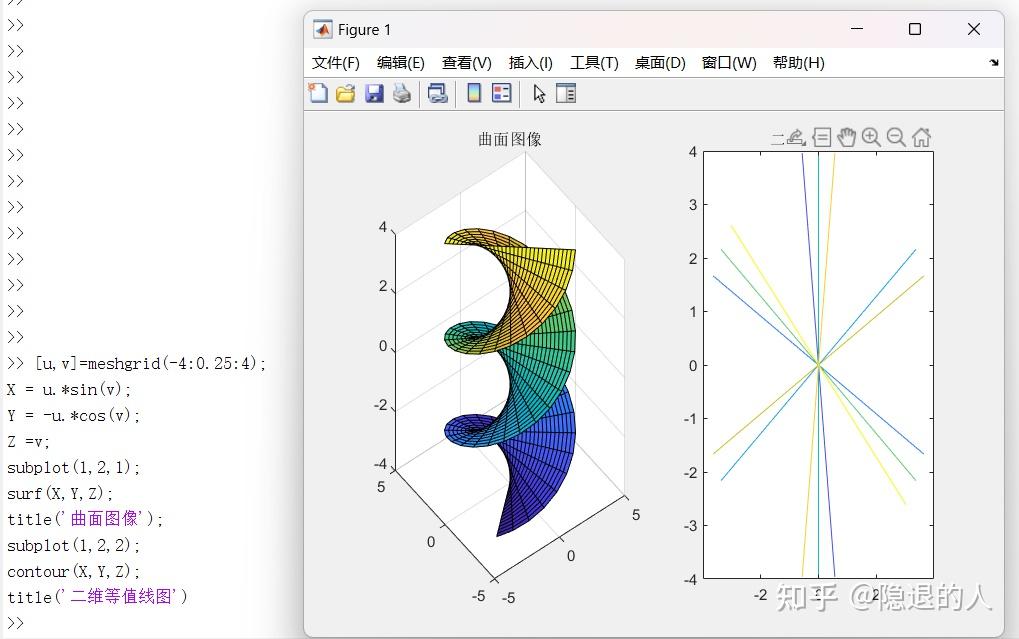Click the 'Z =v;' code line

point(28,442)
